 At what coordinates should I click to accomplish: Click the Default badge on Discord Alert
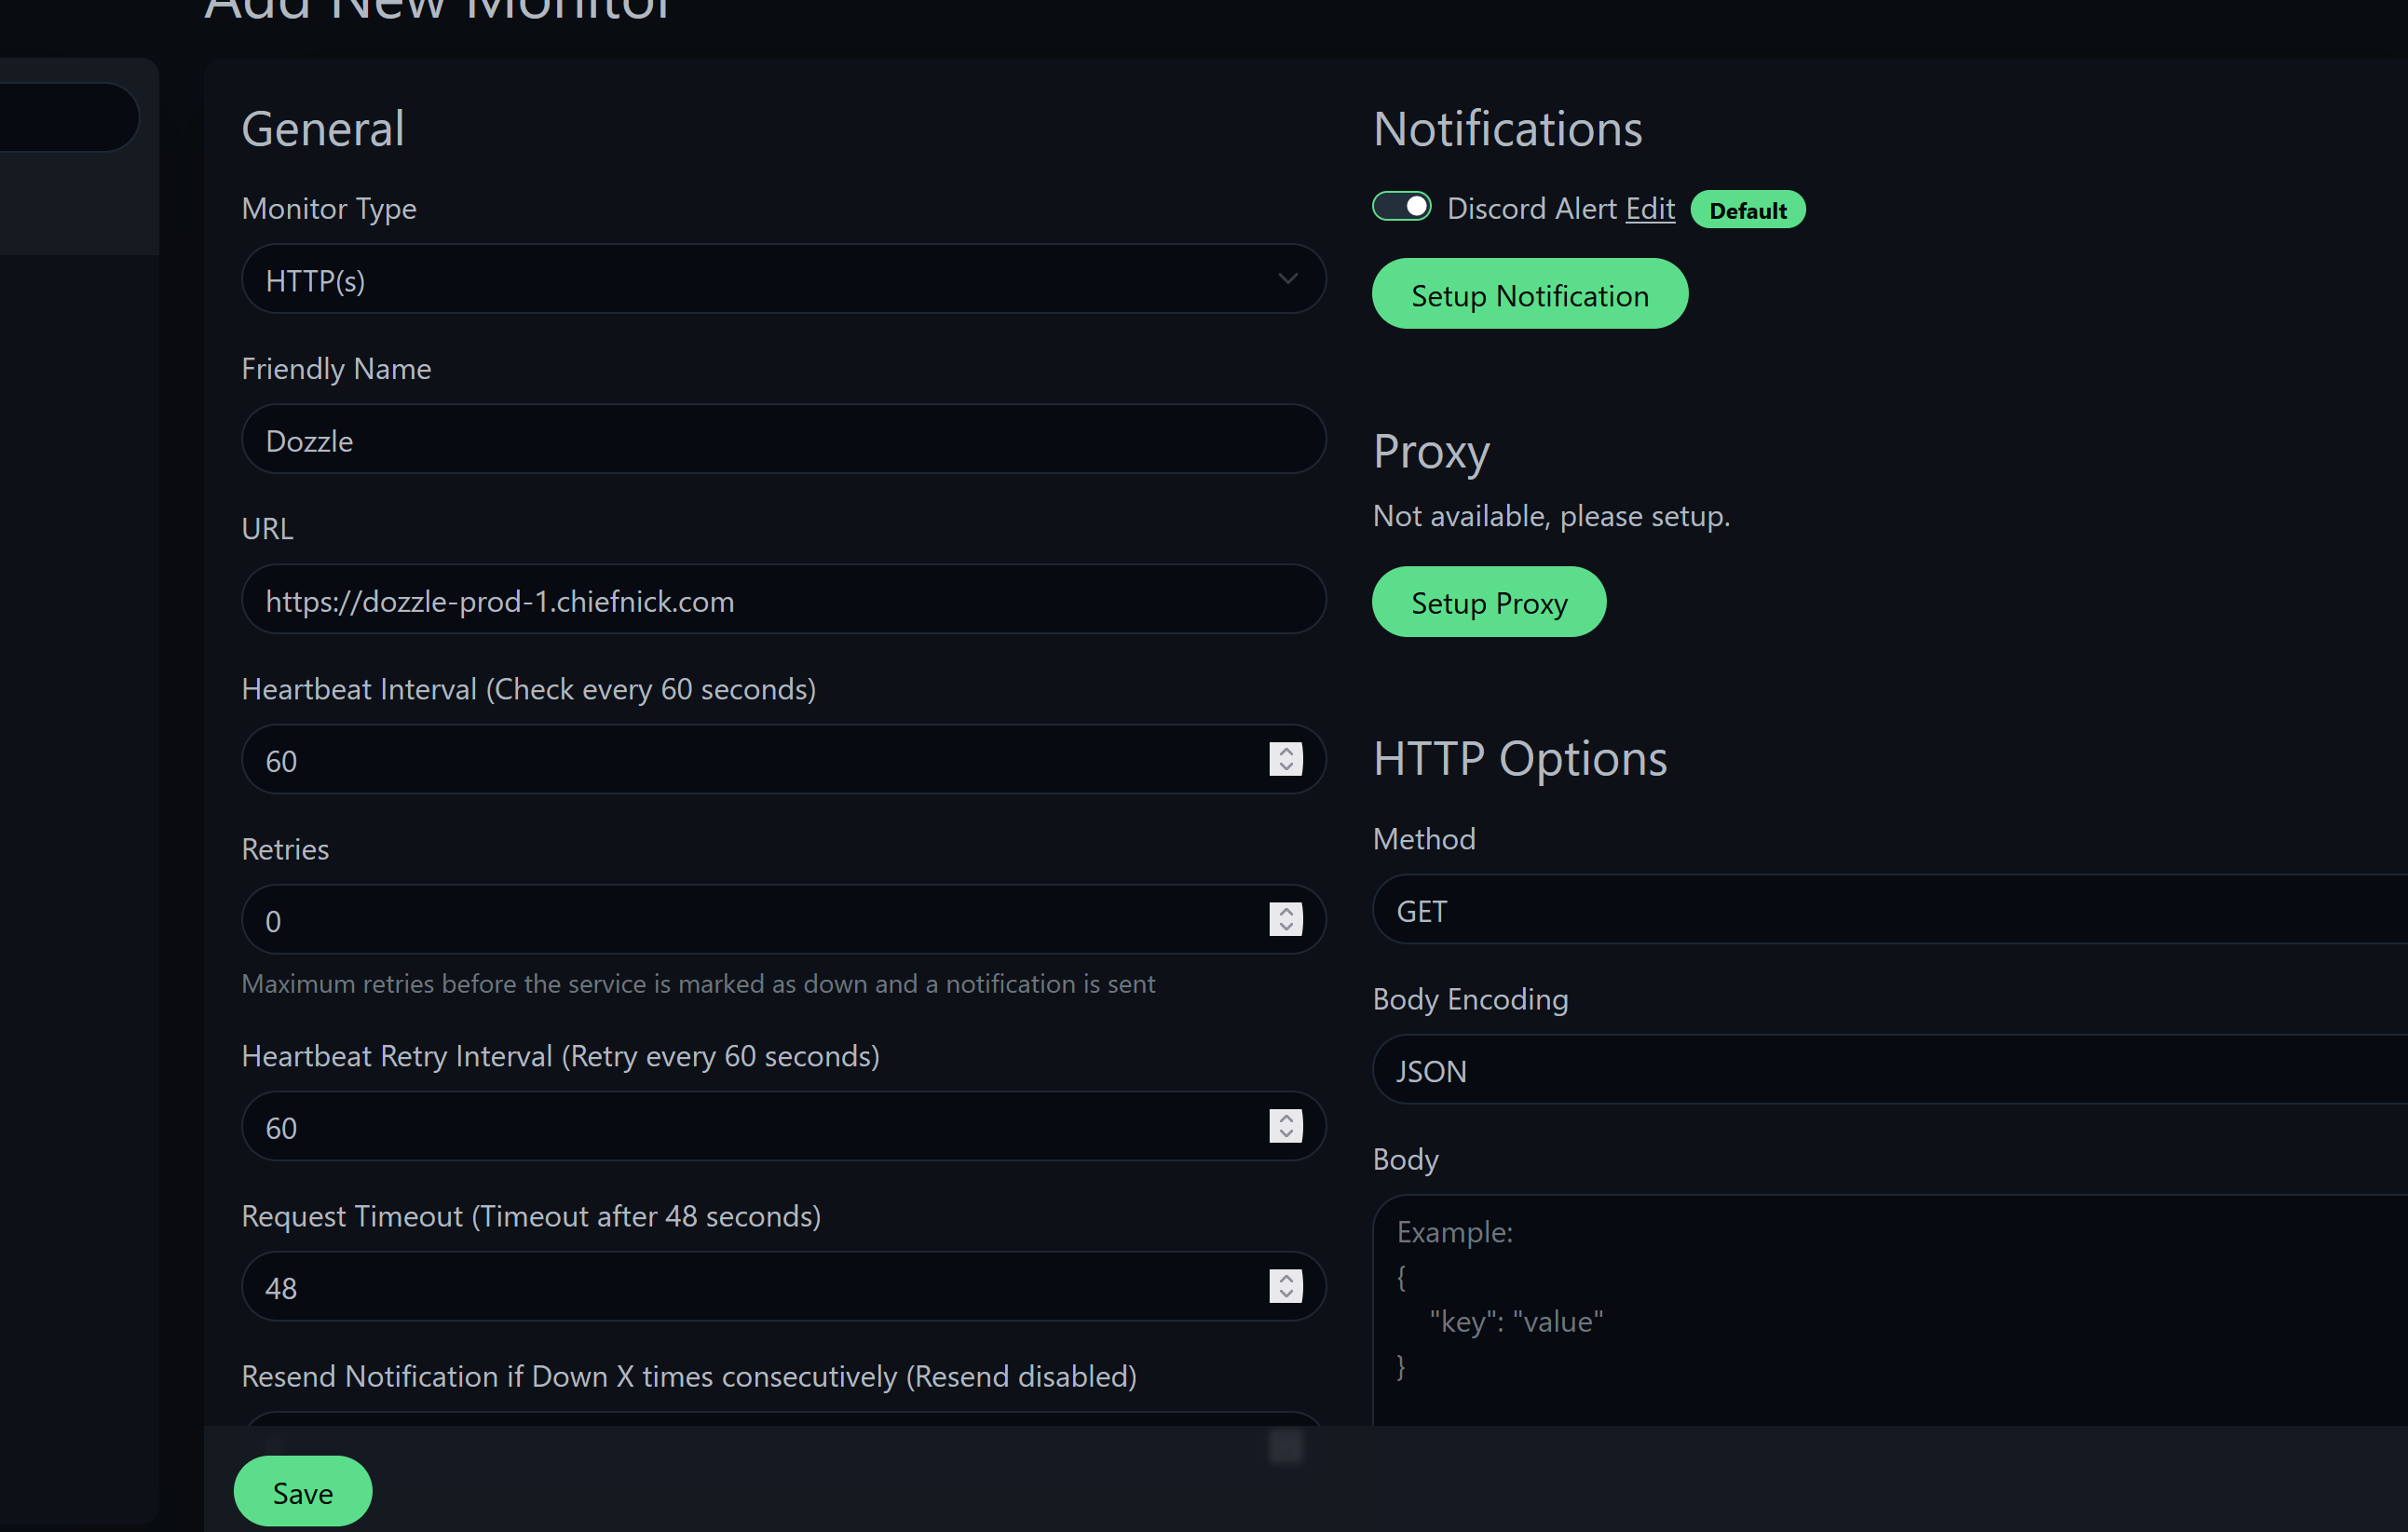(1747, 210)
